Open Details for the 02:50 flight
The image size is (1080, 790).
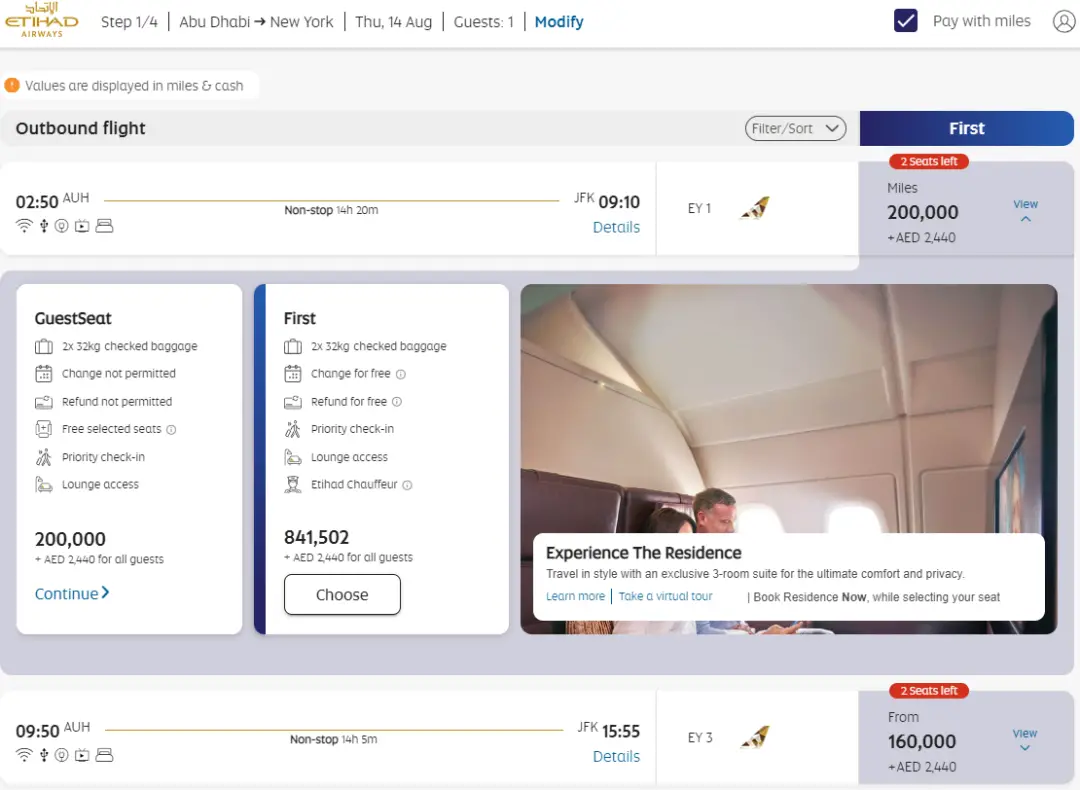click(616, 227)
